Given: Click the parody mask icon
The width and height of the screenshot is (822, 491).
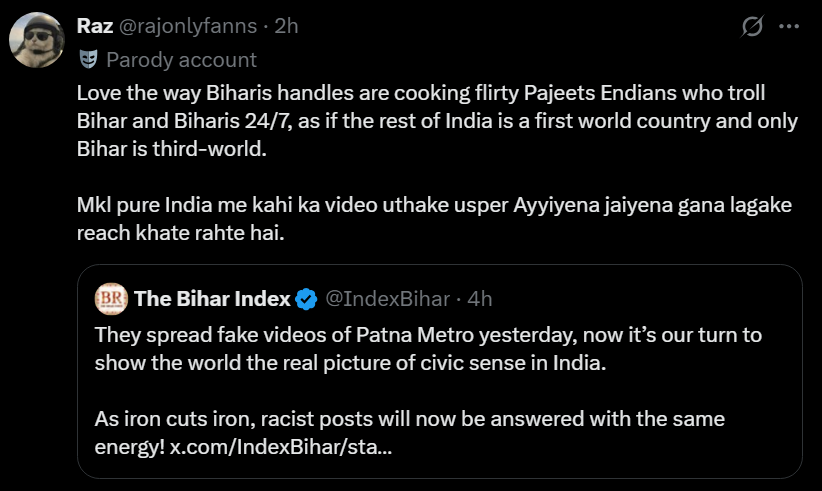Looking at the screenshot, I should point(88,59).
